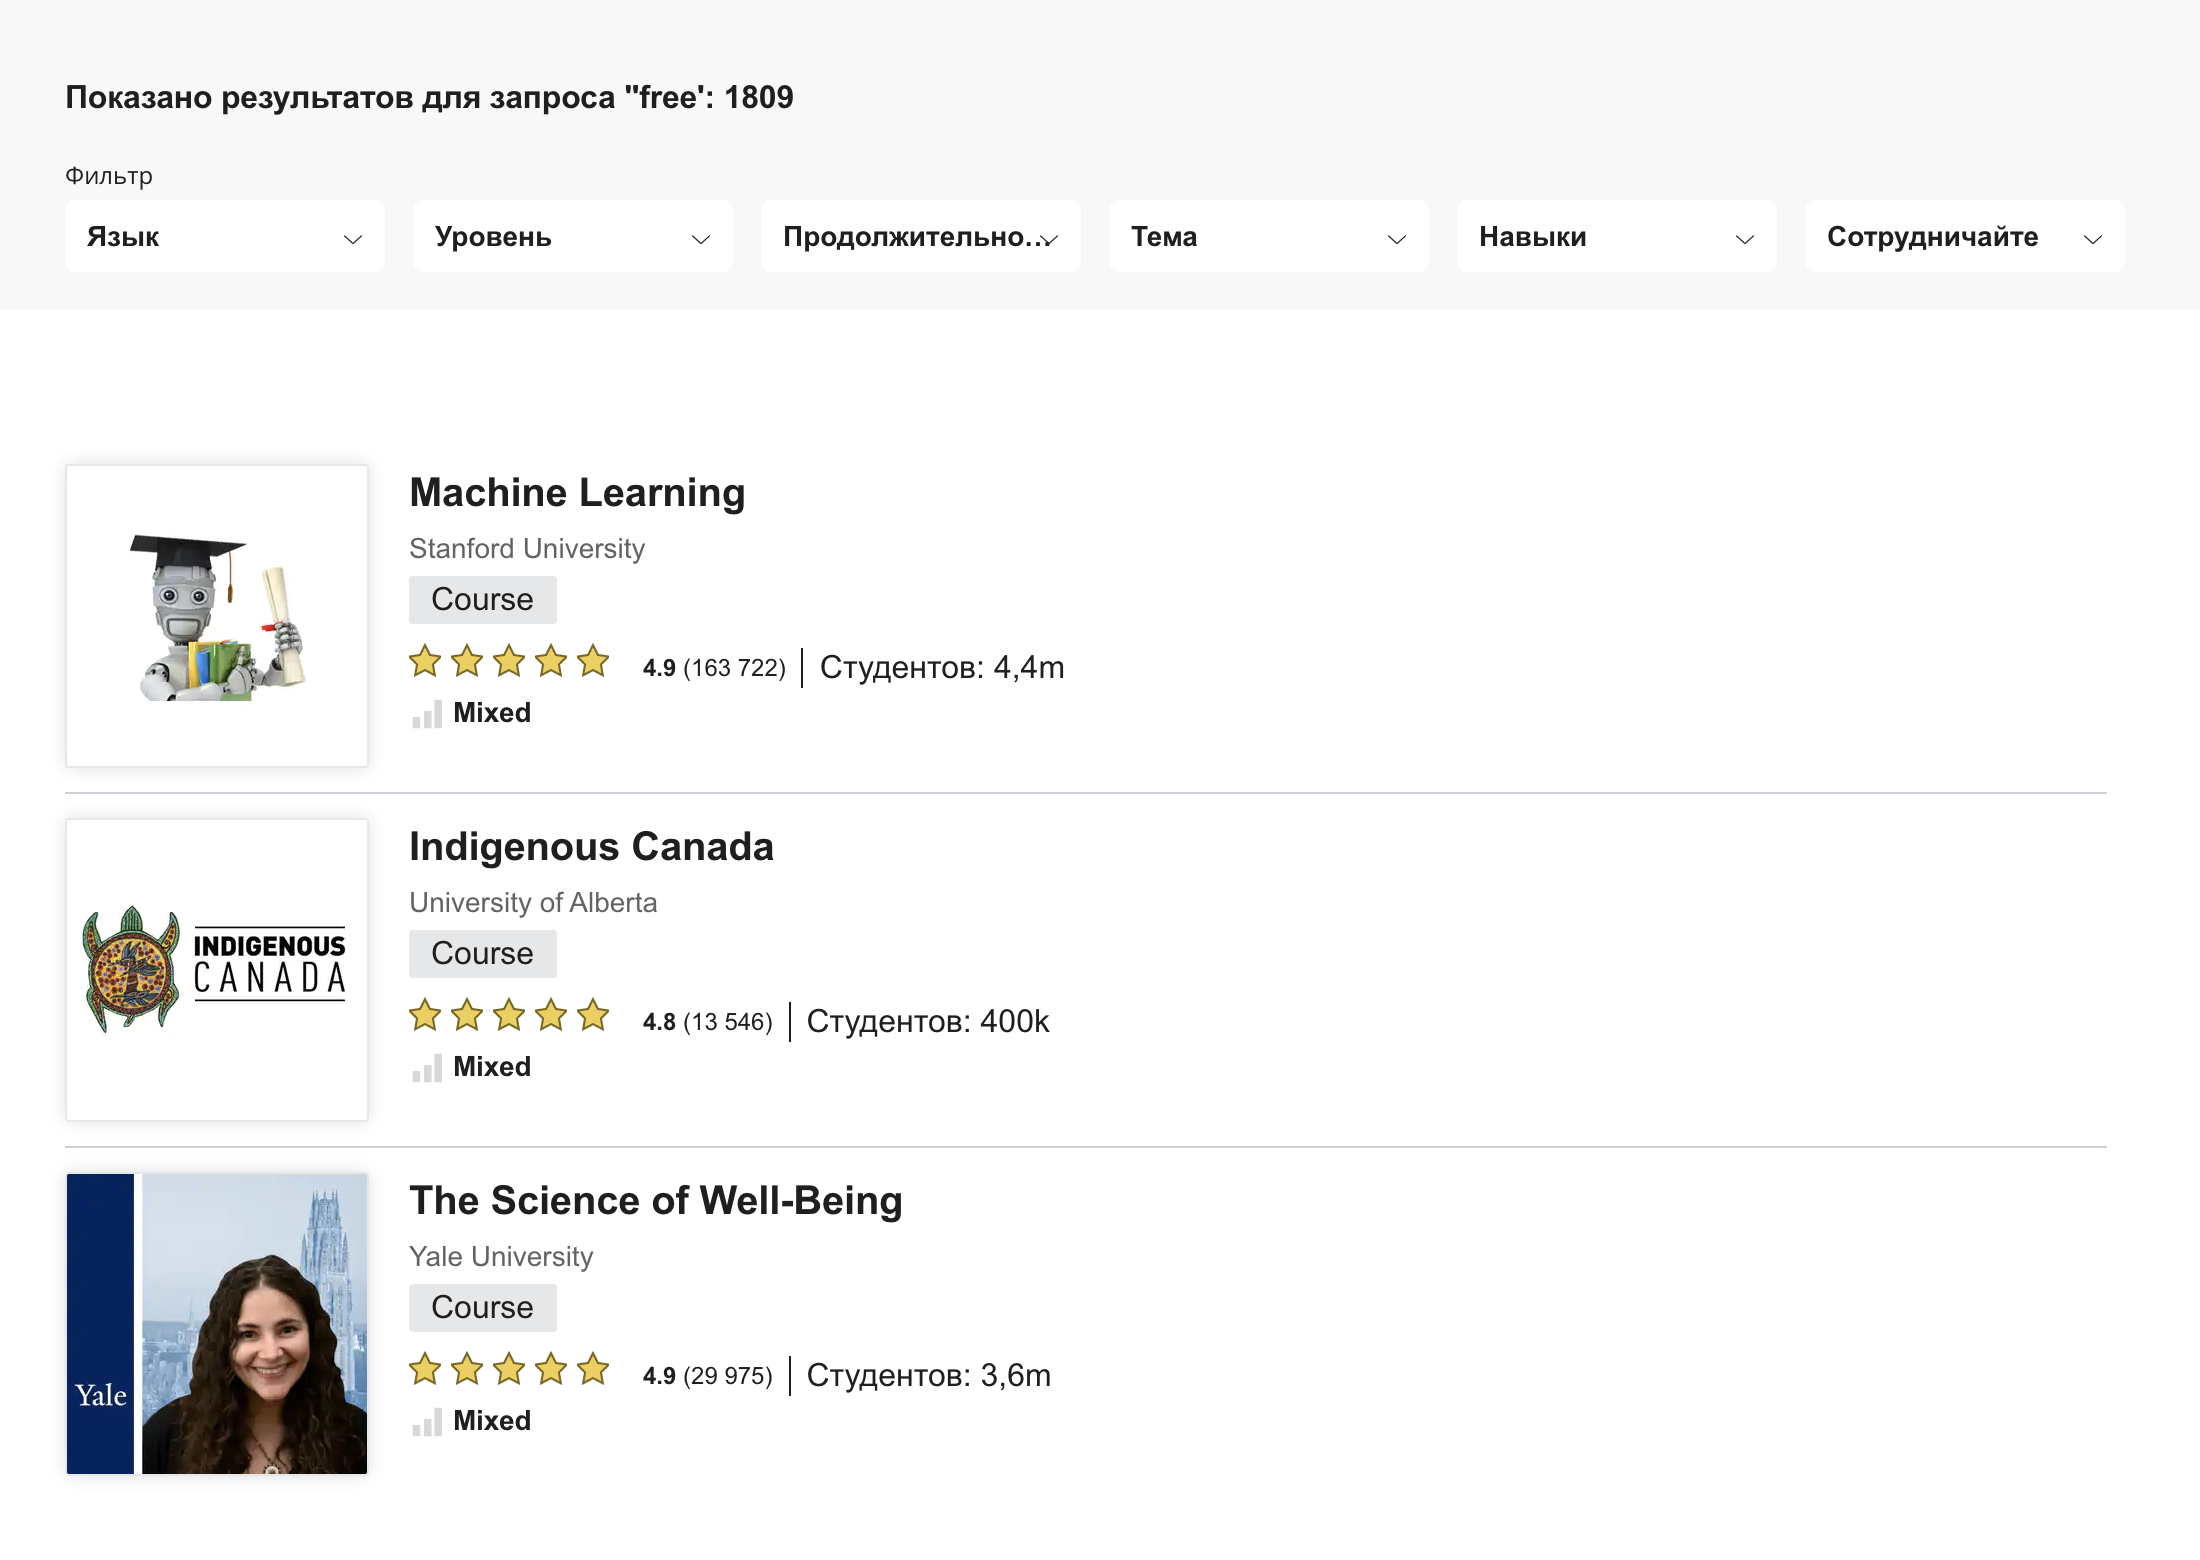The image size is (2200, 1560).
Task: Click Студентов: 4,4m text
Action: [942, 668]
